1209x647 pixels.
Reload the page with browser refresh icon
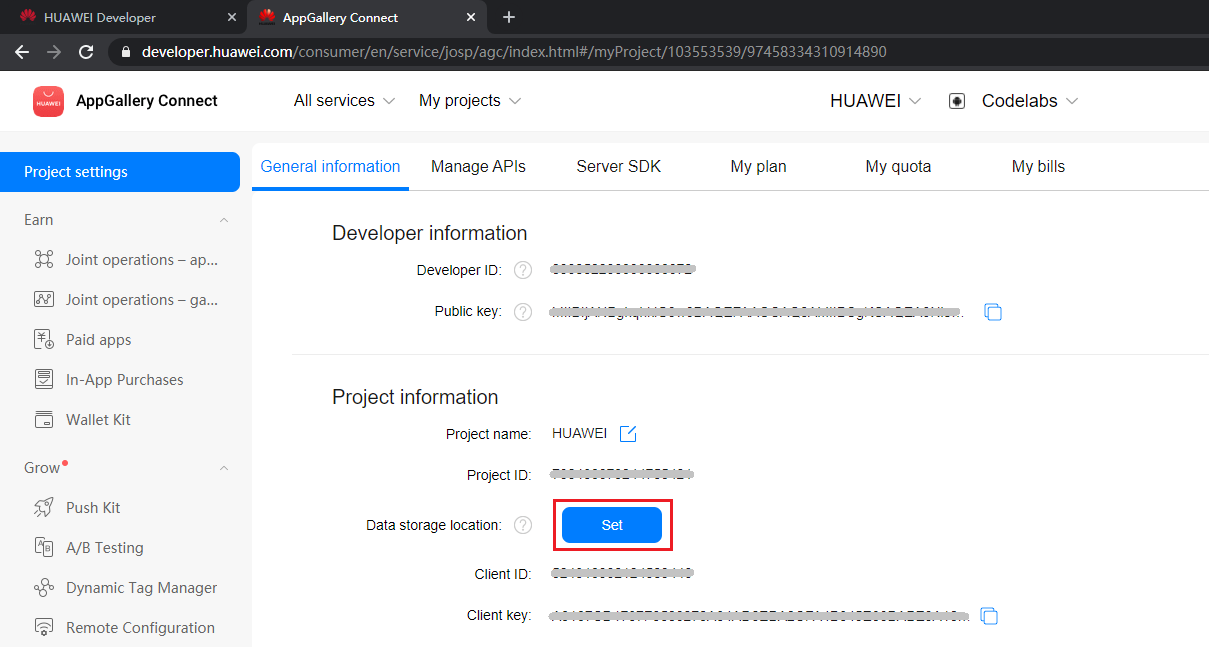(86, 52)
